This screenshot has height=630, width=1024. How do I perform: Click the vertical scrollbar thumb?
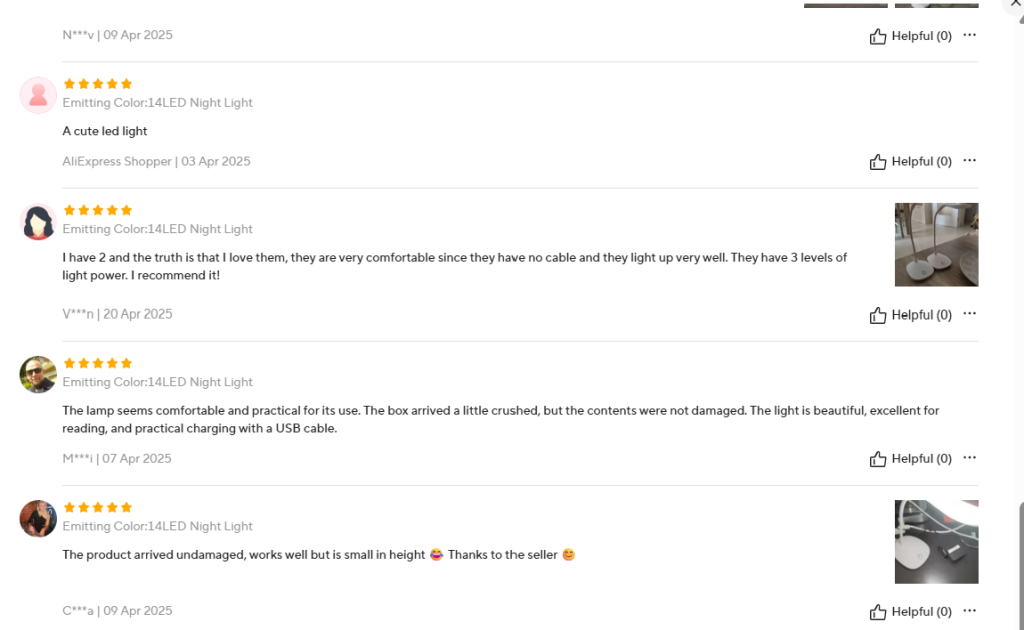pyautogui.click(x=1020, y=560)
